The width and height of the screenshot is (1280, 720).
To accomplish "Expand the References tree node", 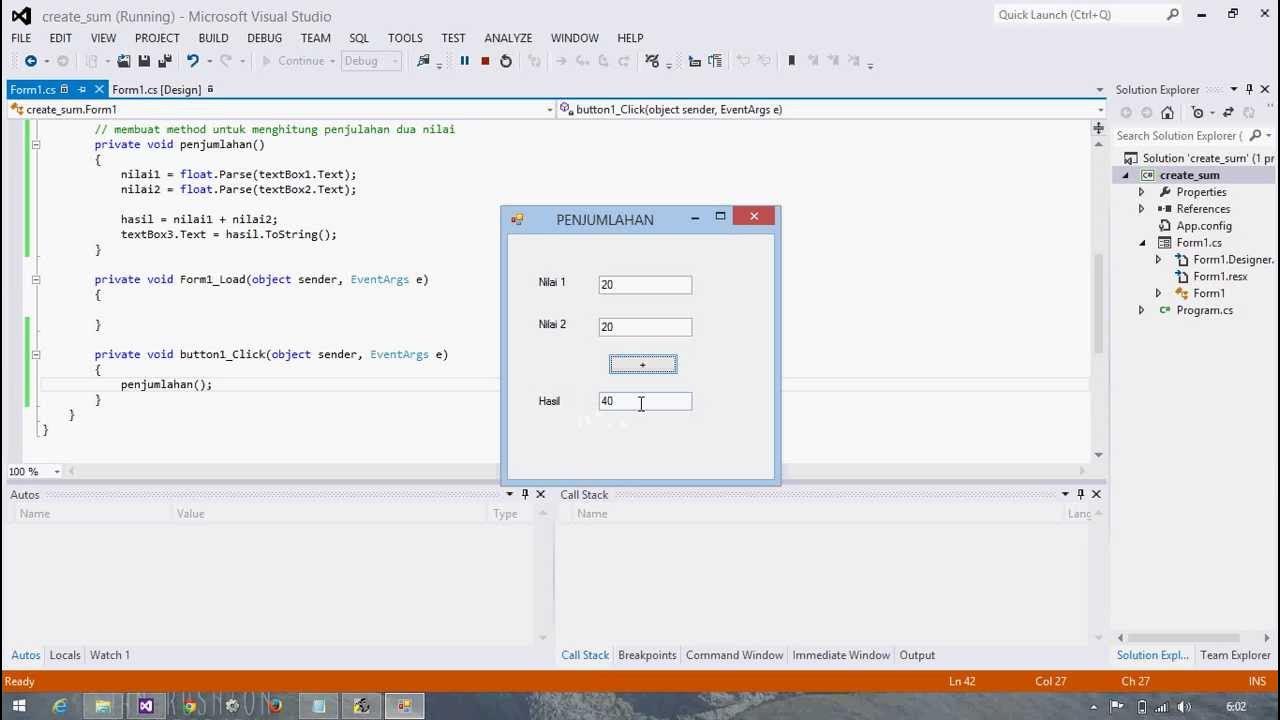I will (x=1141, y=209).
